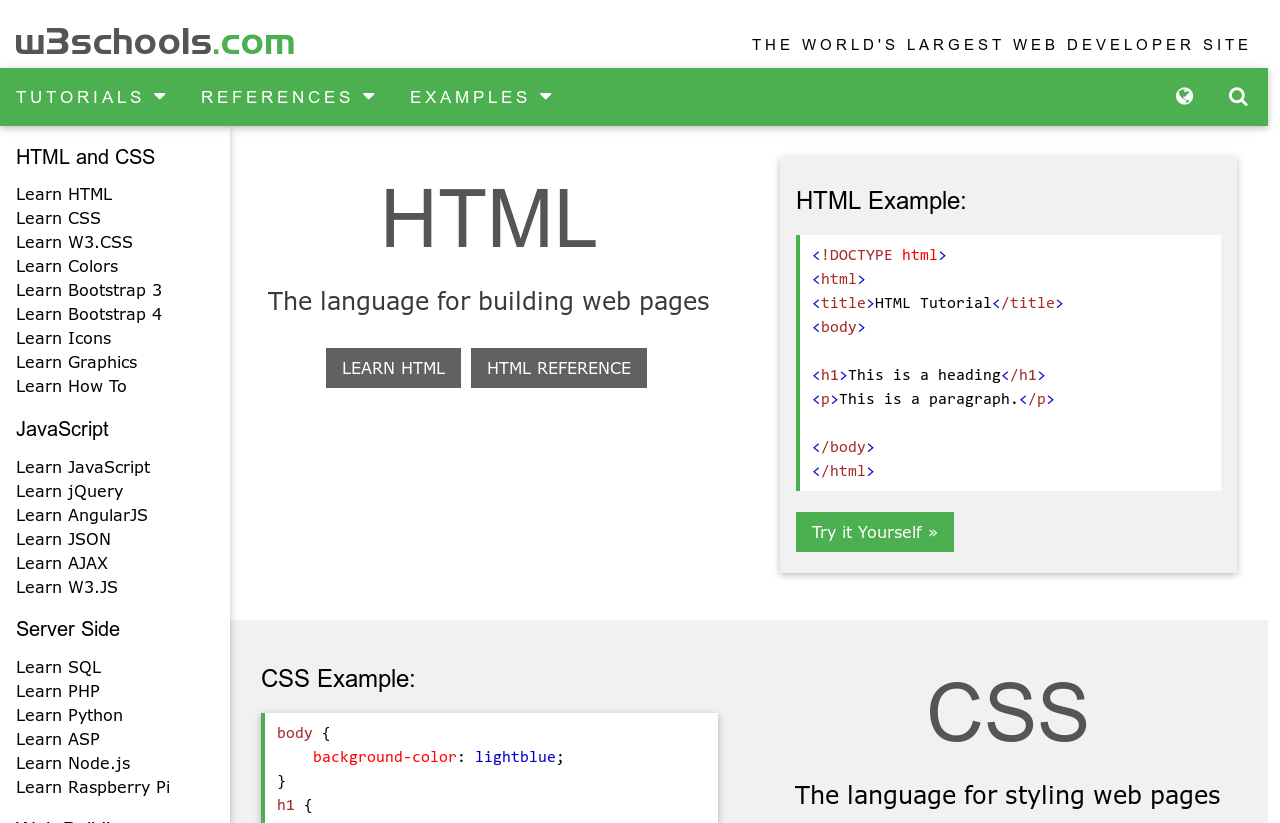Click 'background-color: lightblue;' CSS line
The image size is (1280, 823).
(439, 757)
